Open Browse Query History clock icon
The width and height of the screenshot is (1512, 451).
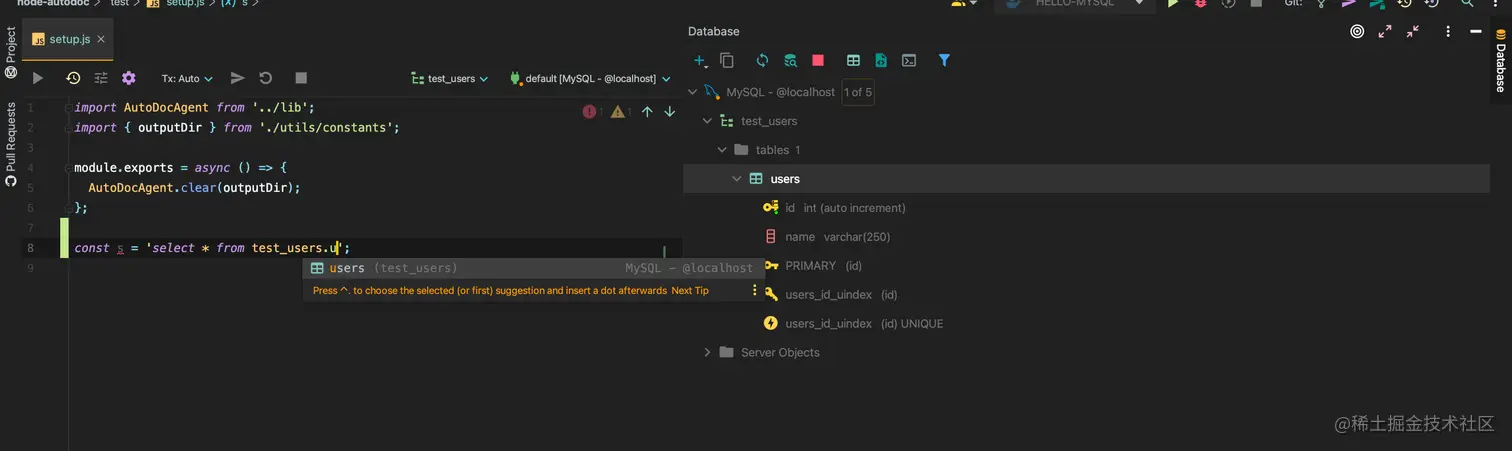coord(73,78)
